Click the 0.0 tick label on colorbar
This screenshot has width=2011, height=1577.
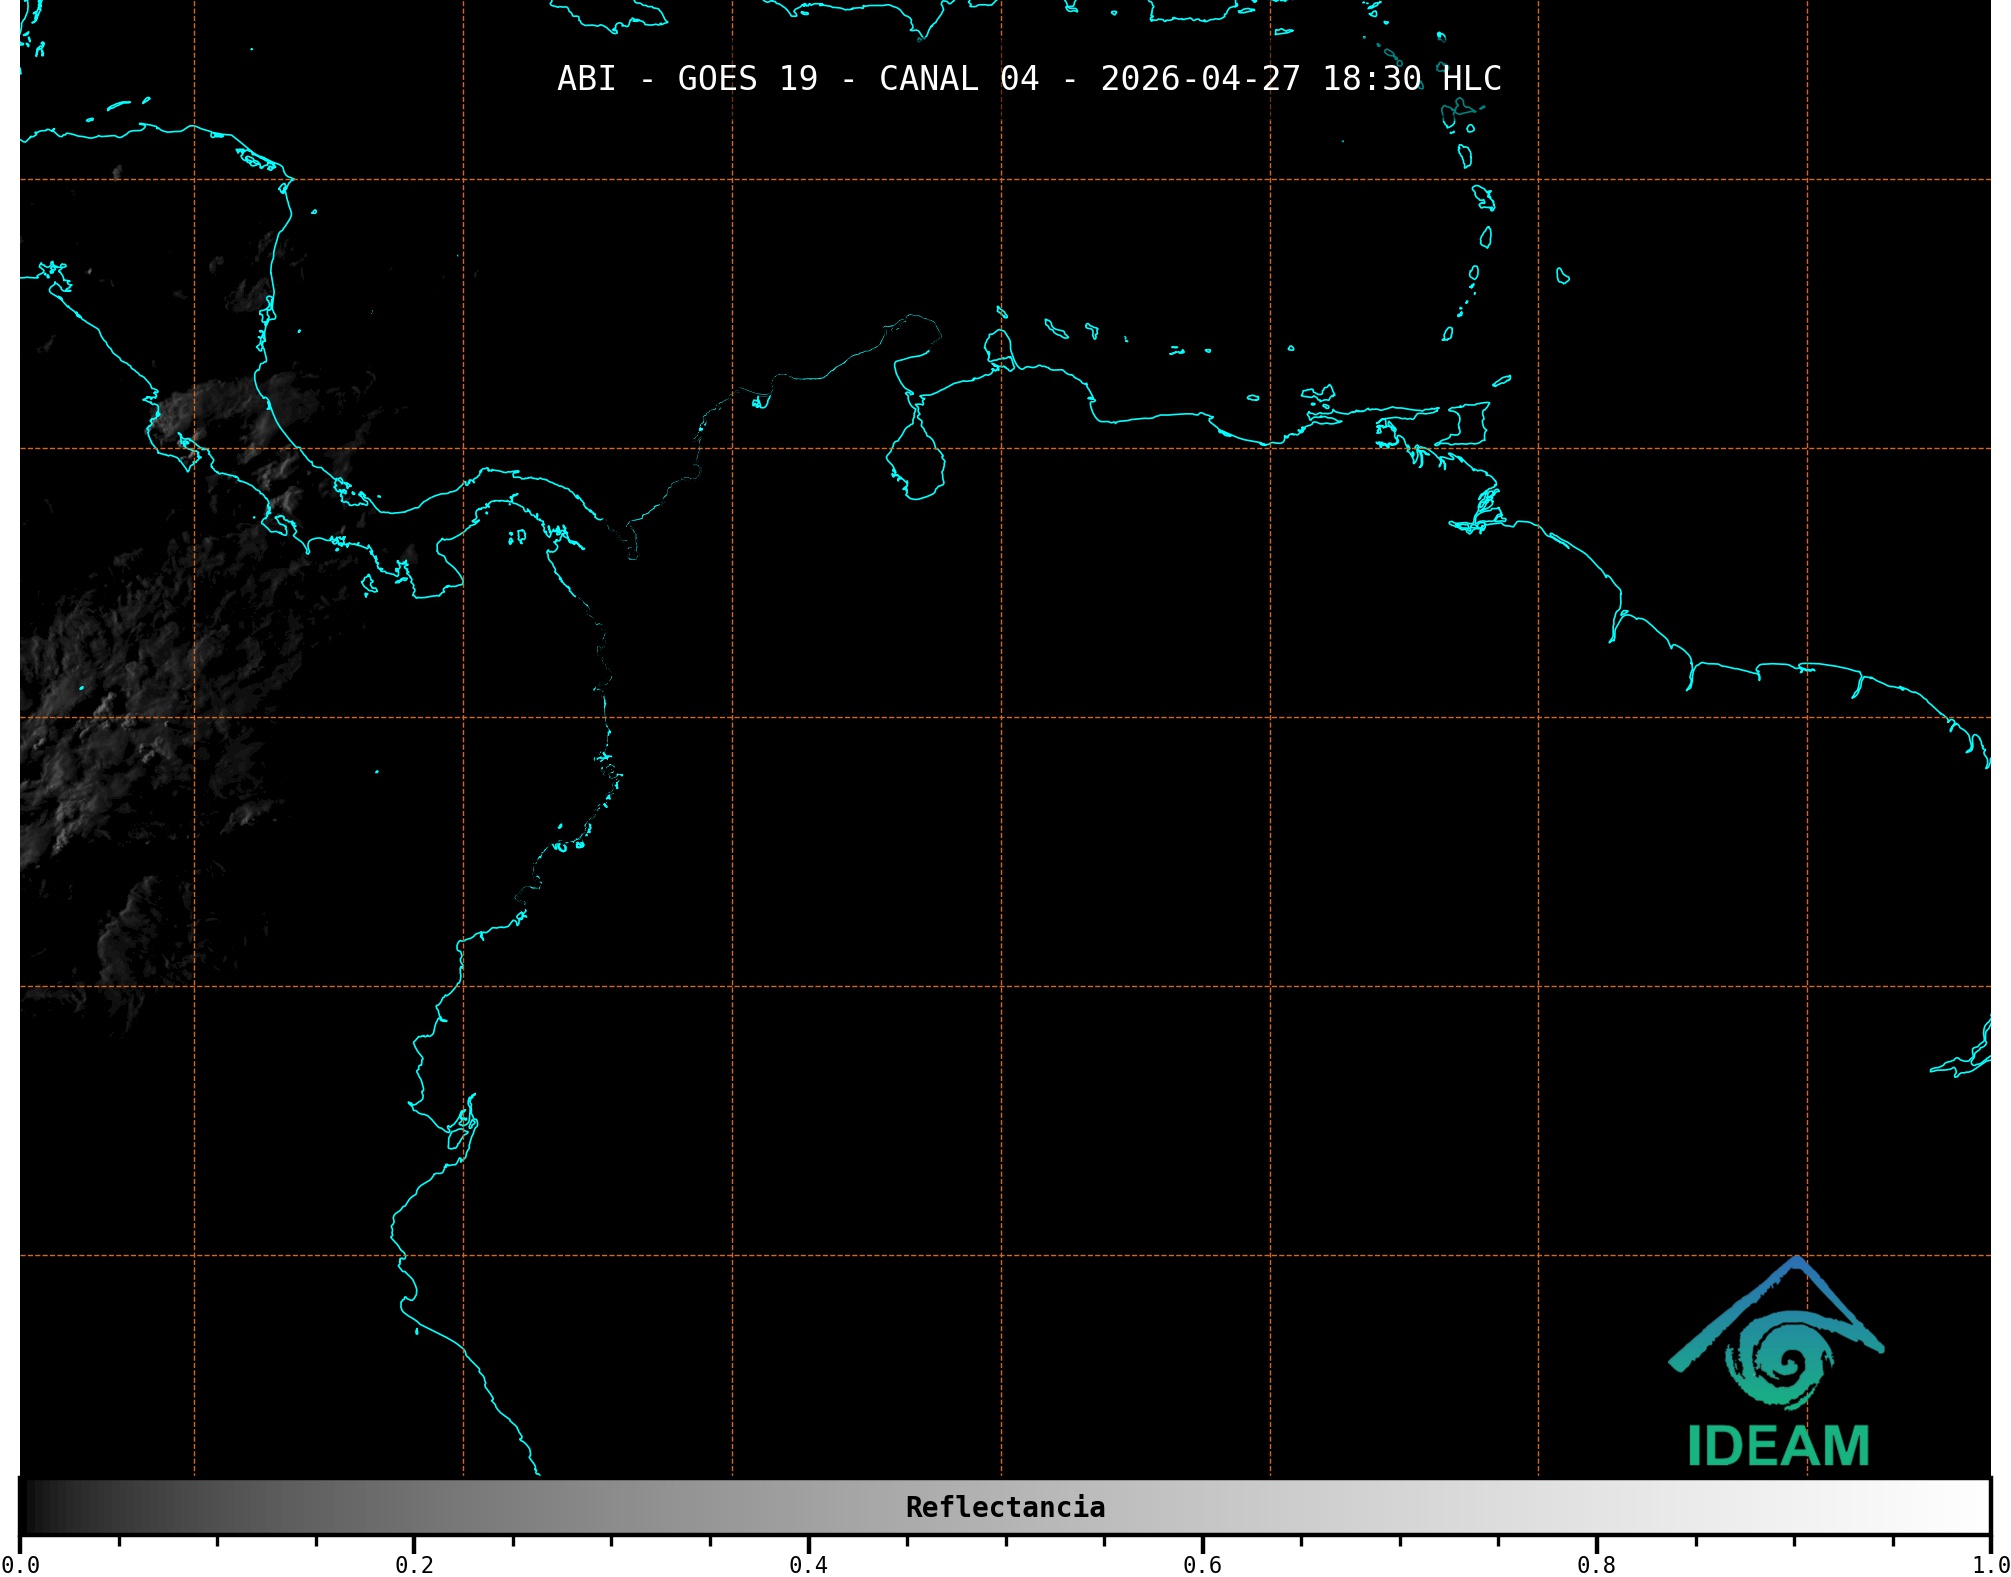coord(20,1565)
